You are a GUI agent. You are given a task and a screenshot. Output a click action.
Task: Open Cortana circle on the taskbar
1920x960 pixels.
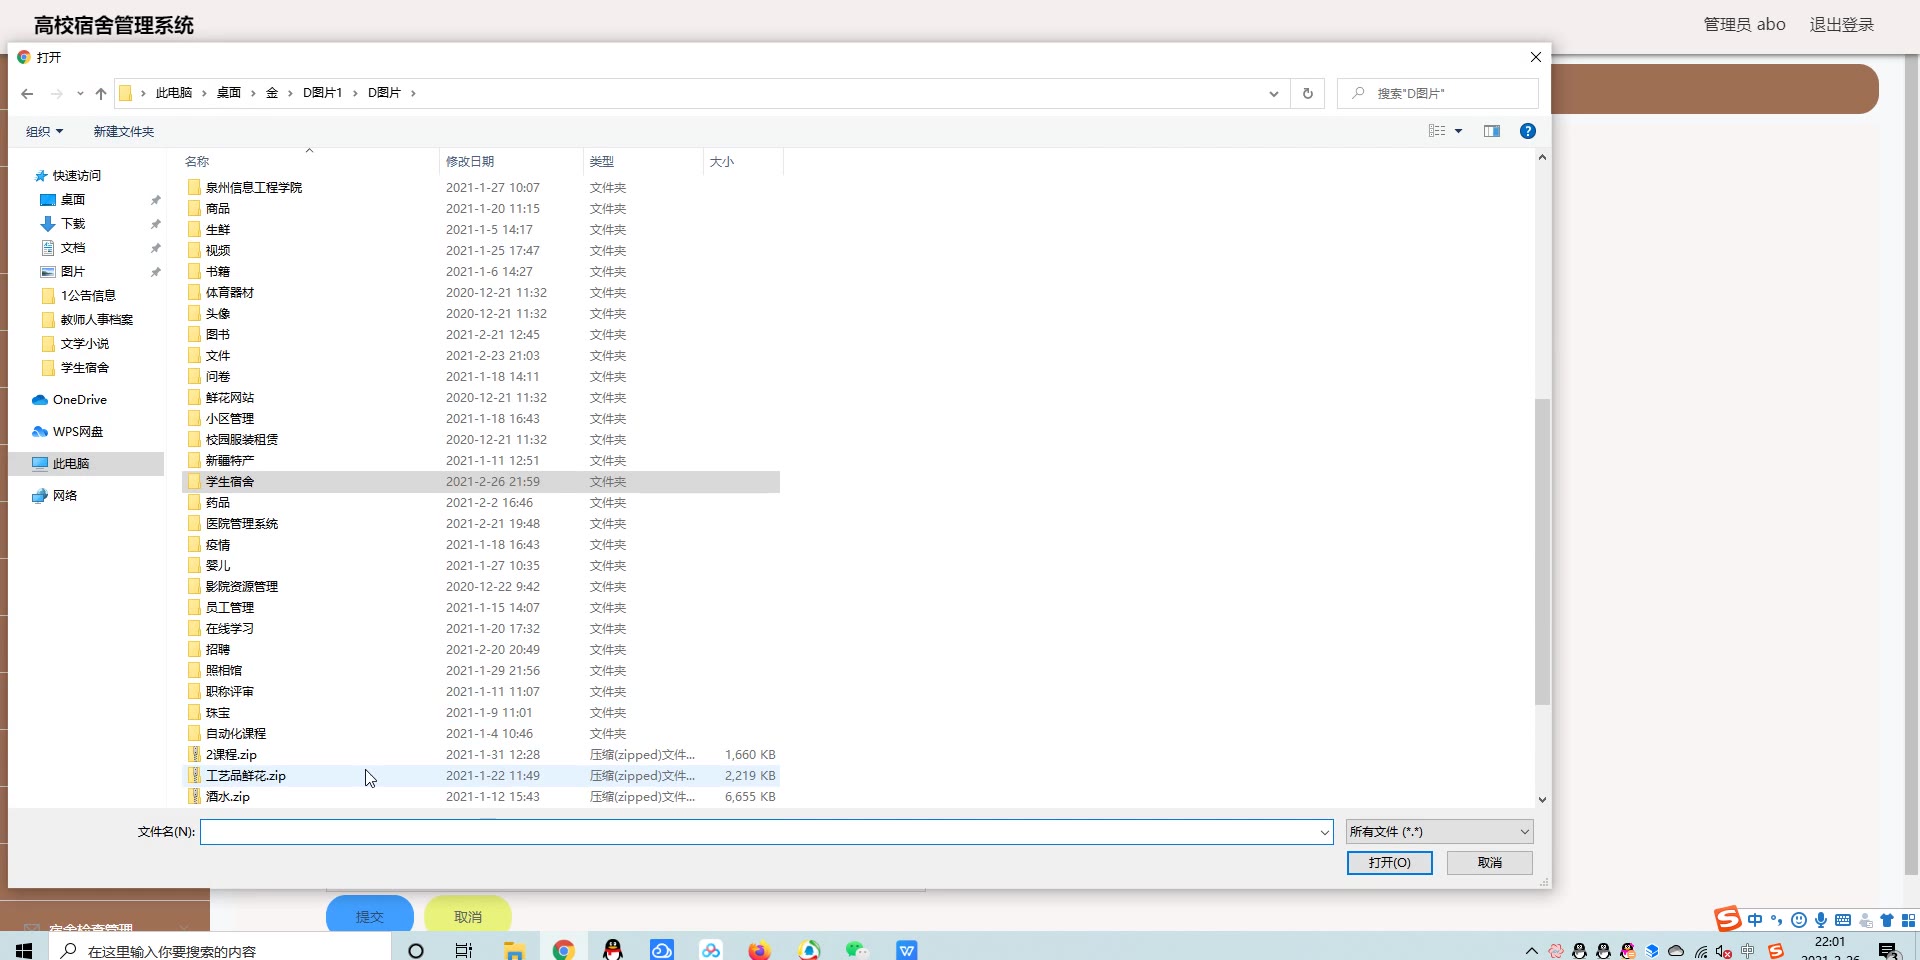pos(416,949)
